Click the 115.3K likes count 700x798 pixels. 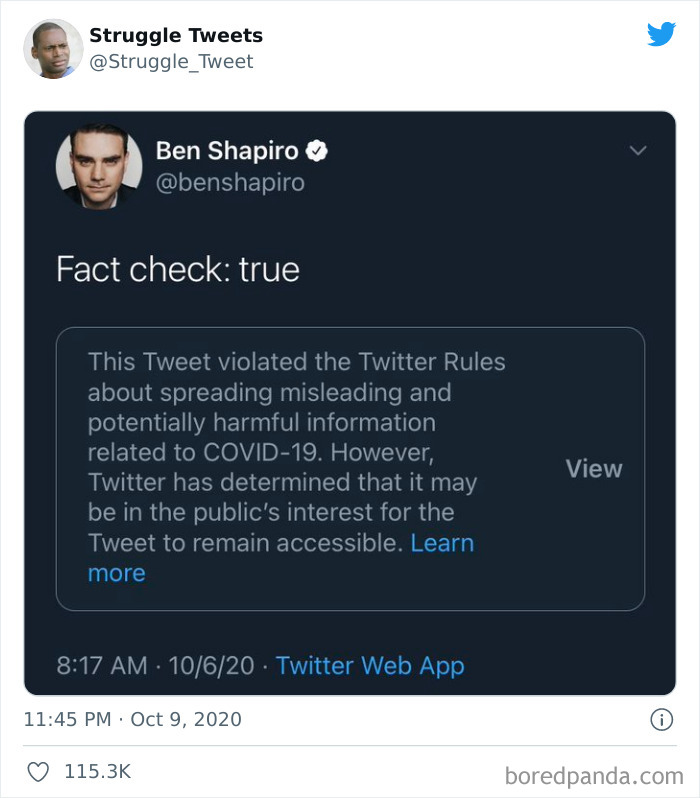click(97, 772)
